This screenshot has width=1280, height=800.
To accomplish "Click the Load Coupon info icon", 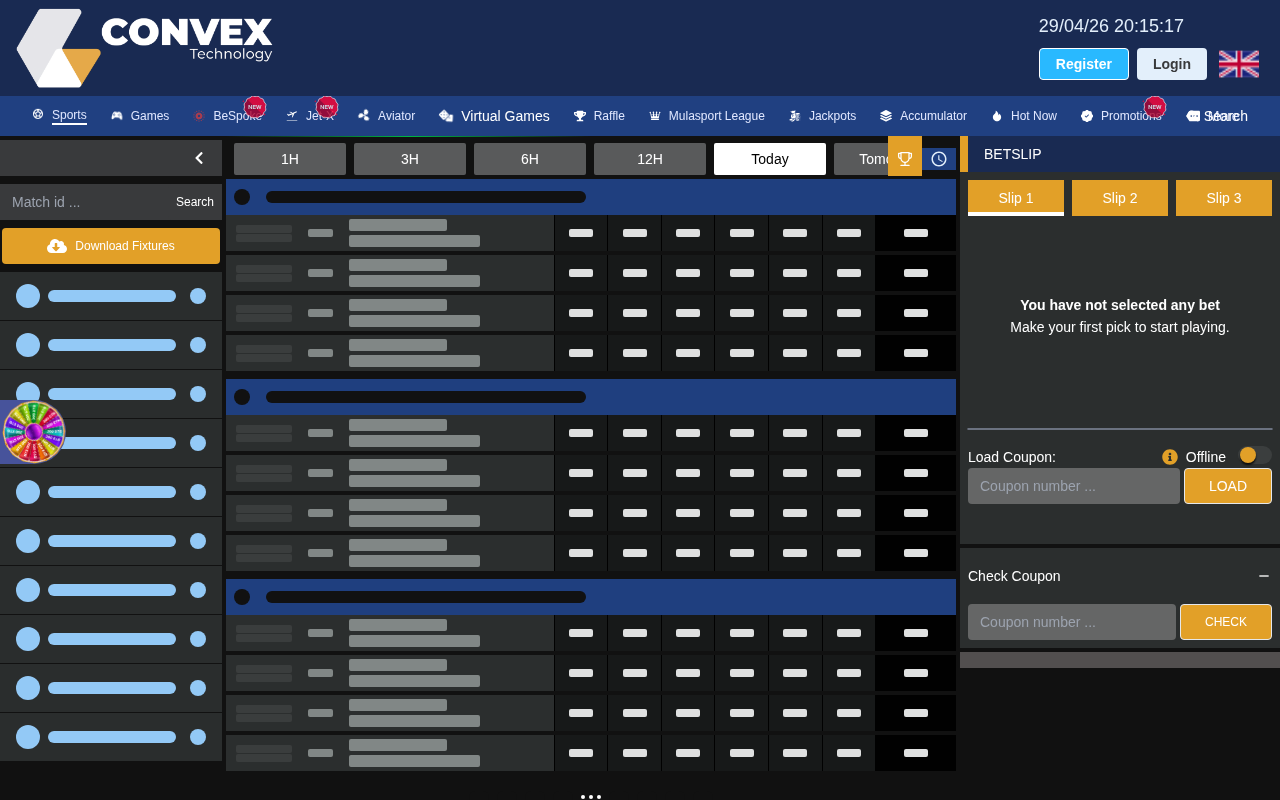I will (1170, 457).
